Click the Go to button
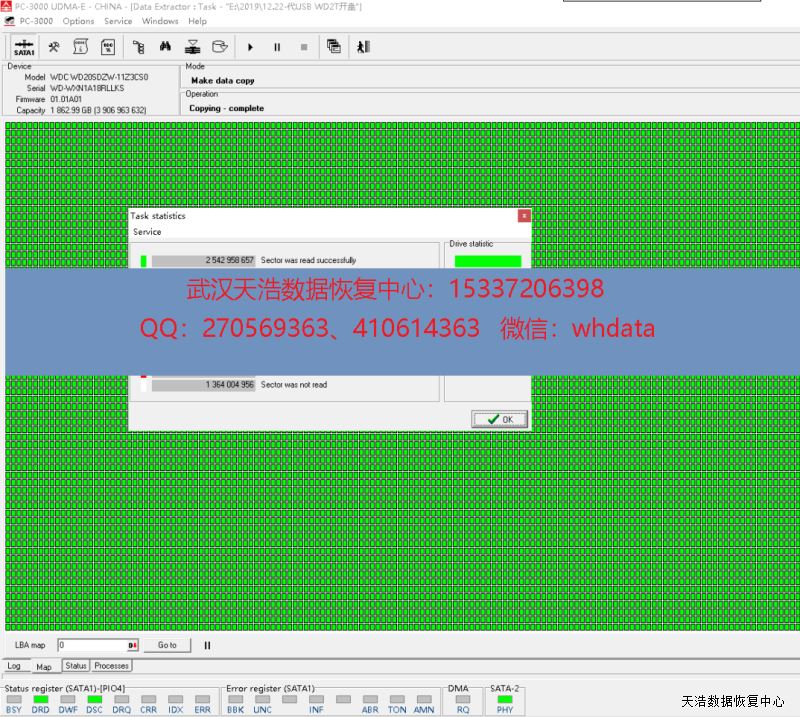800x717 pixels. 167,645
